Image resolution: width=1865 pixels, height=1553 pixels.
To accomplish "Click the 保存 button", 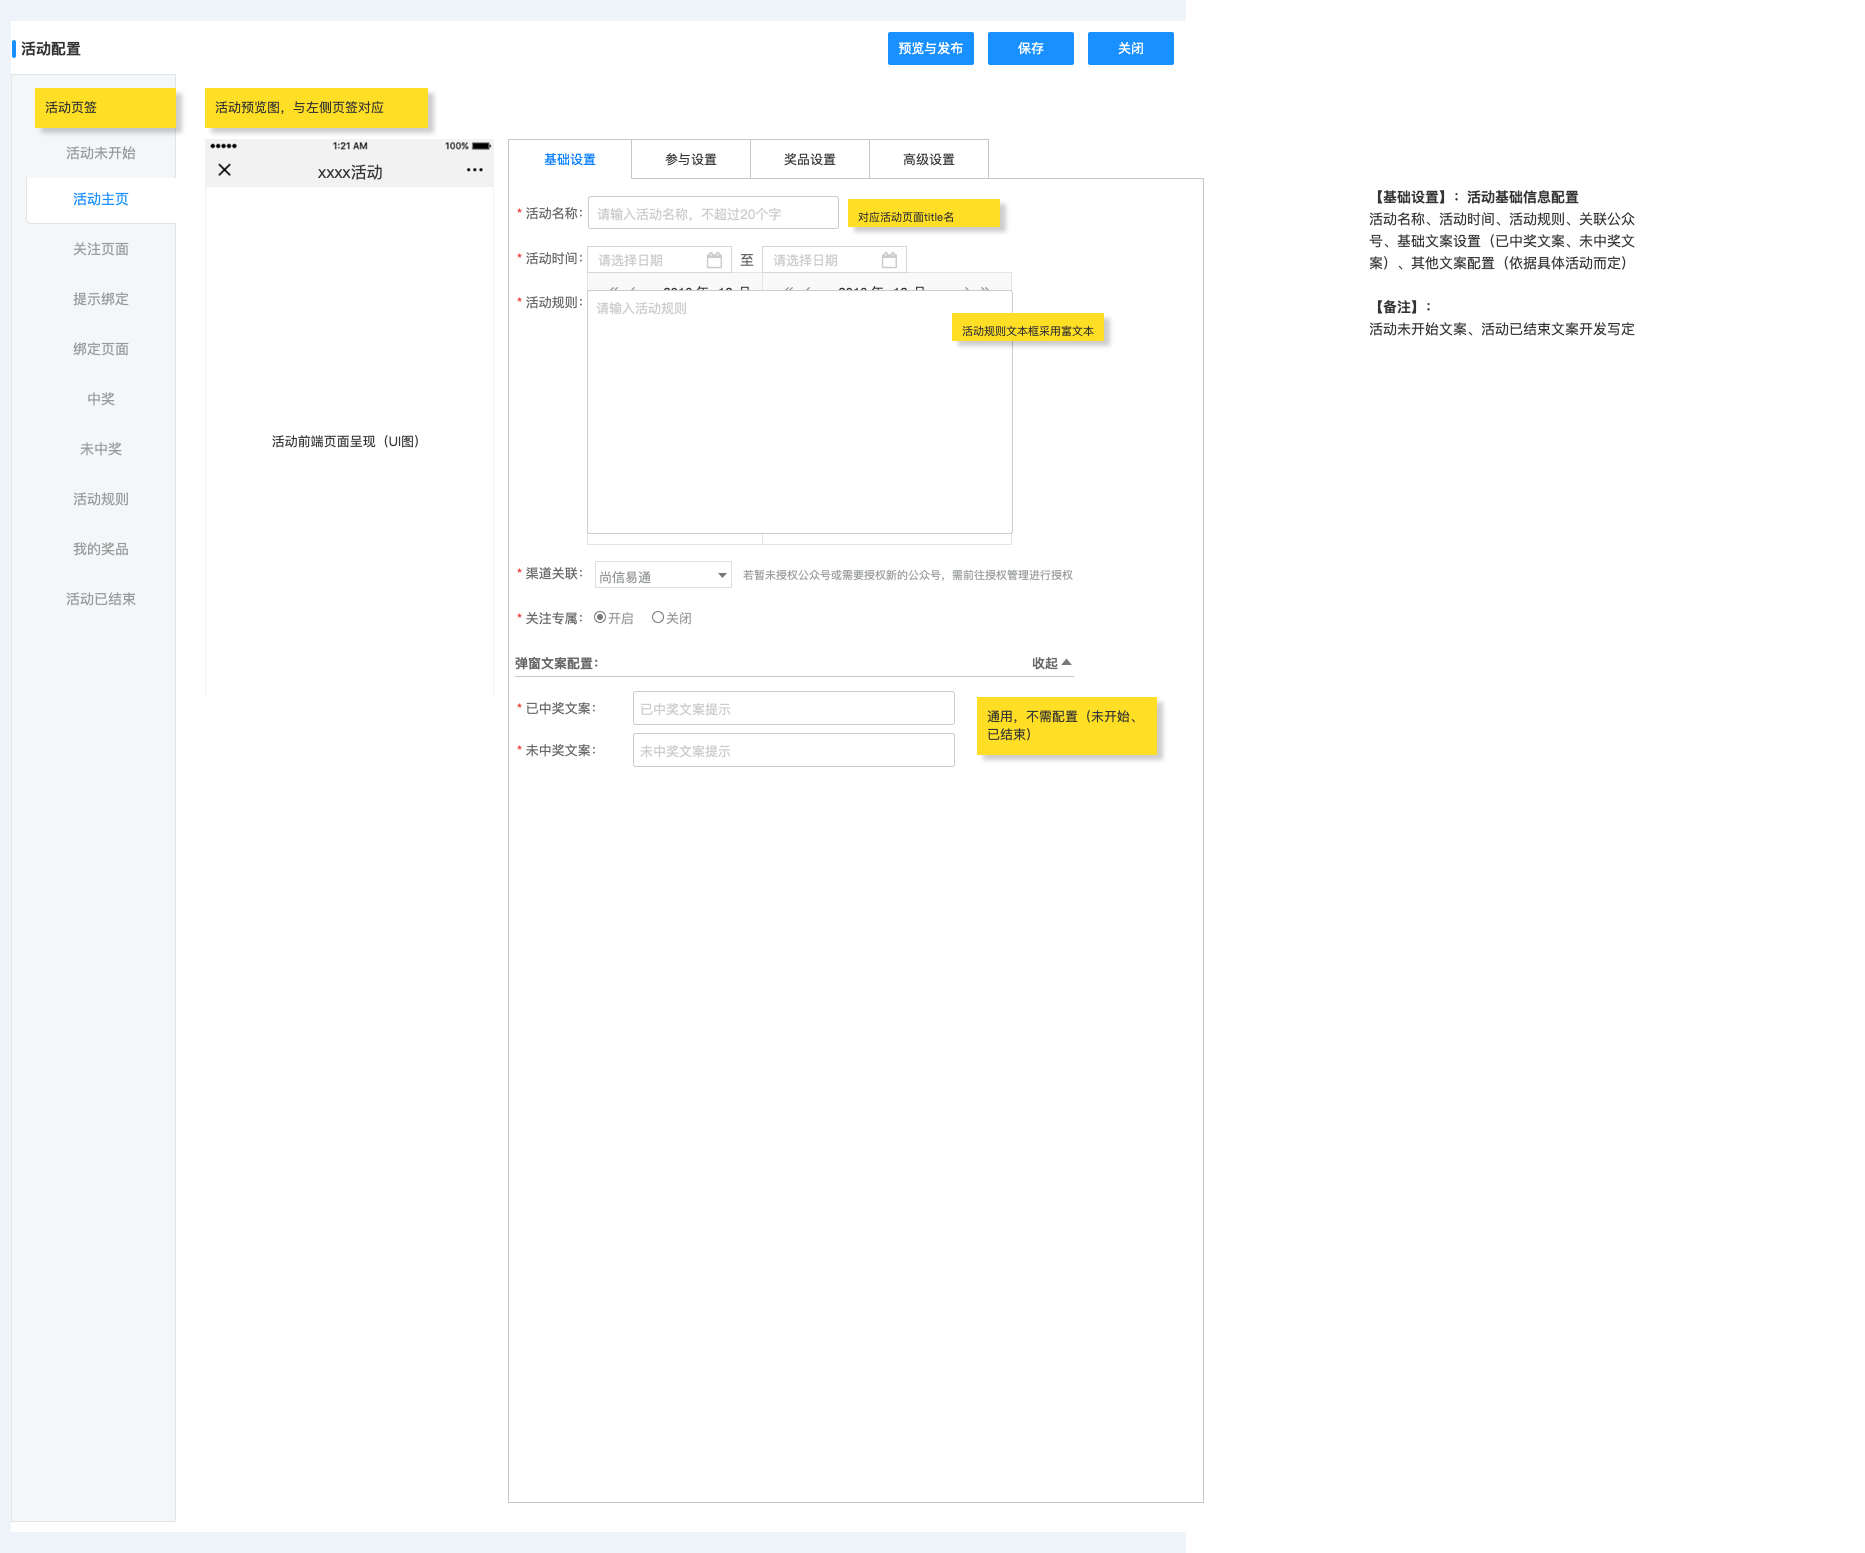I will click(x=1031, y=48).
